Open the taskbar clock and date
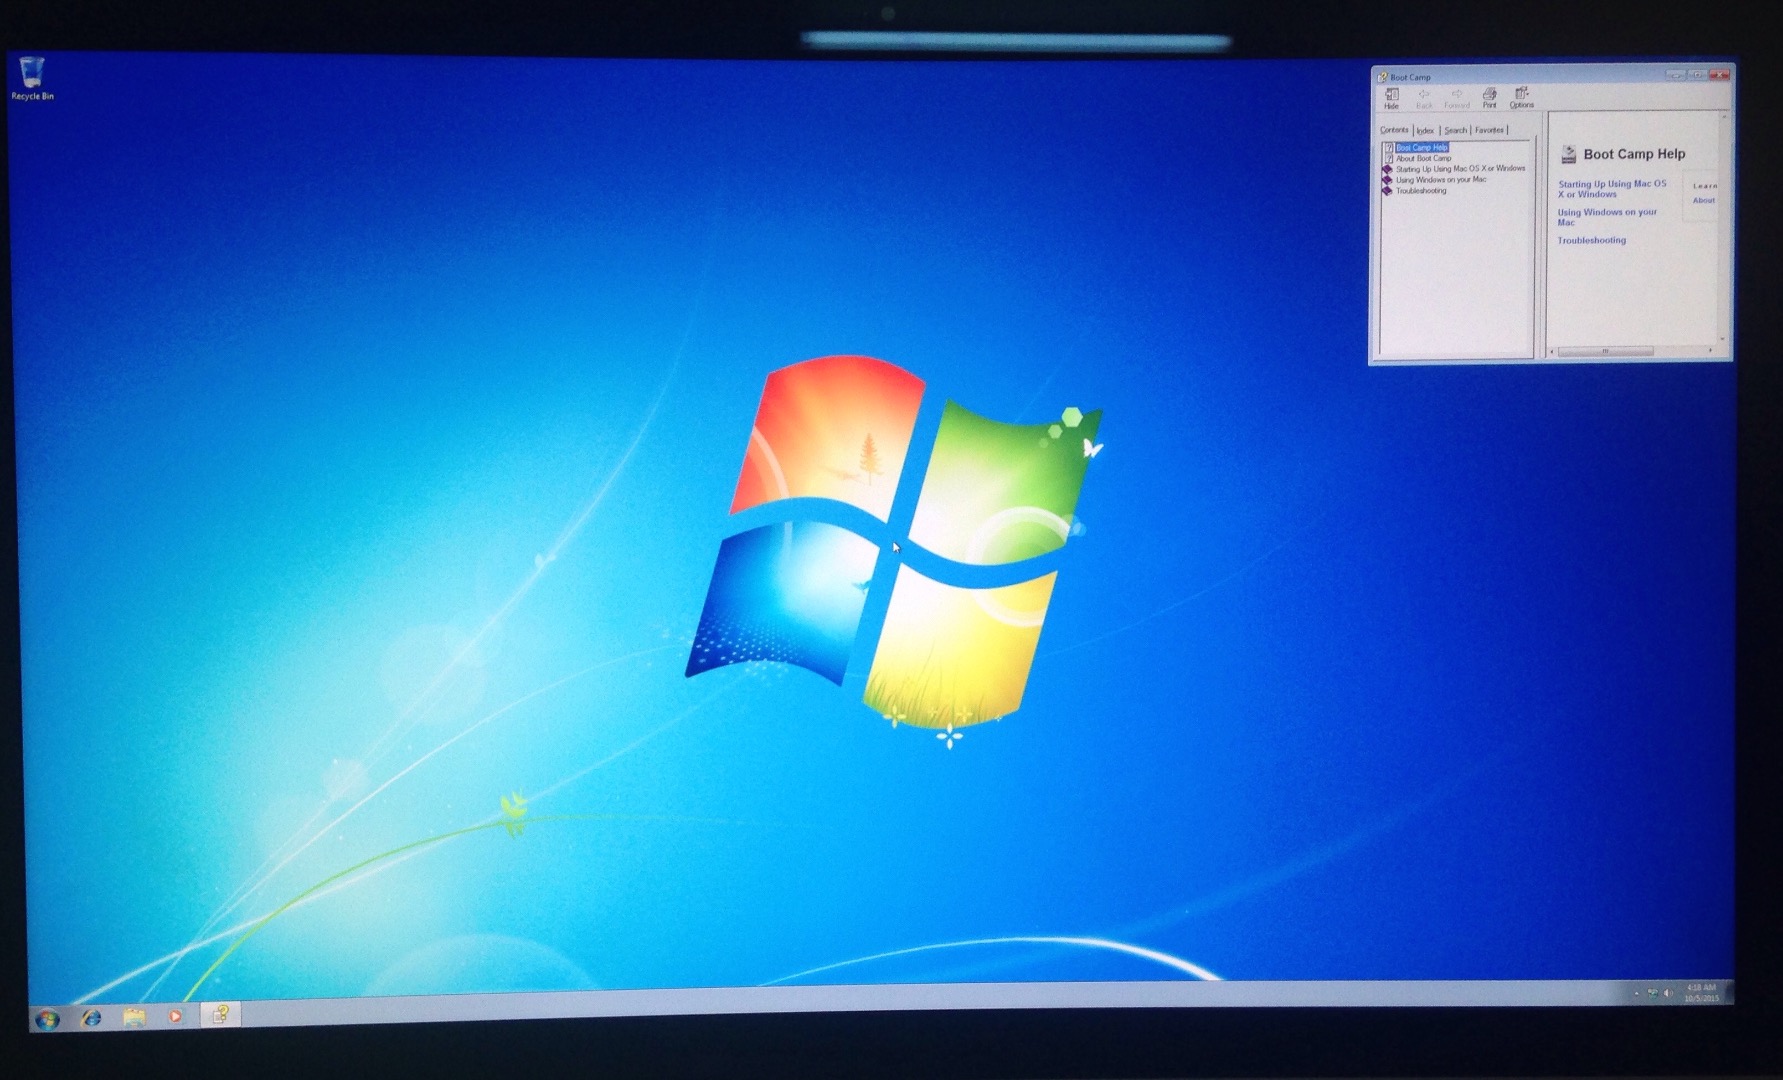 [1701, 993]
